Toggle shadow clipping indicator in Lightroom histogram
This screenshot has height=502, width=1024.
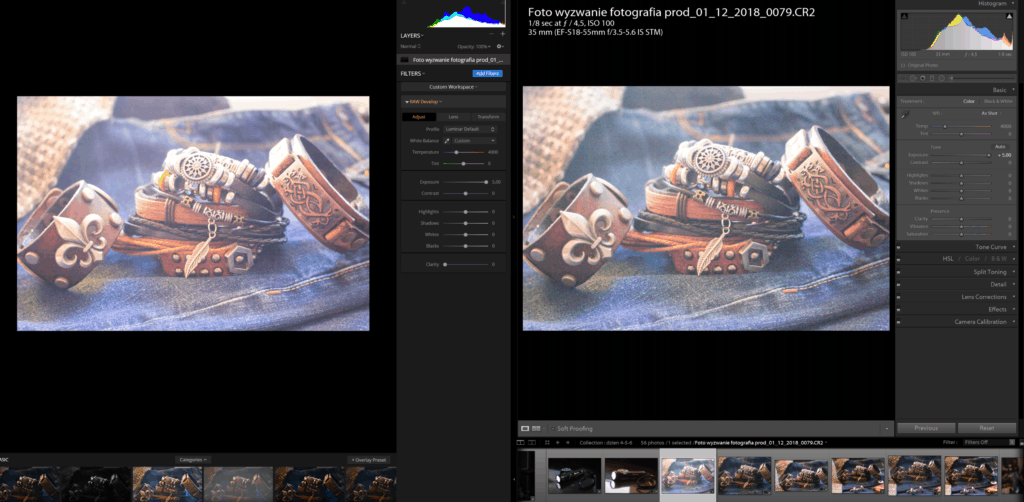click(904, 16)
